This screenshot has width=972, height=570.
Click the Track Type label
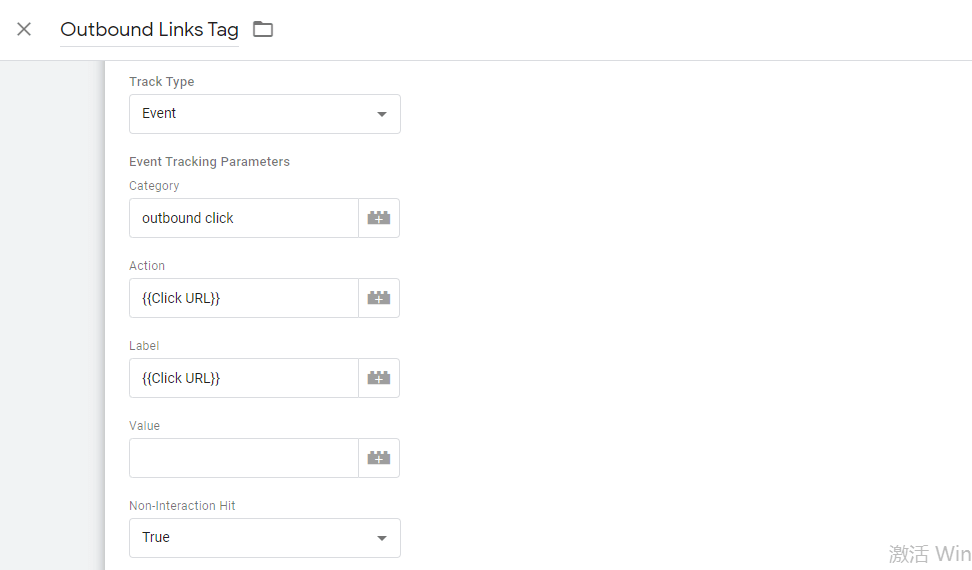(162, 82)
